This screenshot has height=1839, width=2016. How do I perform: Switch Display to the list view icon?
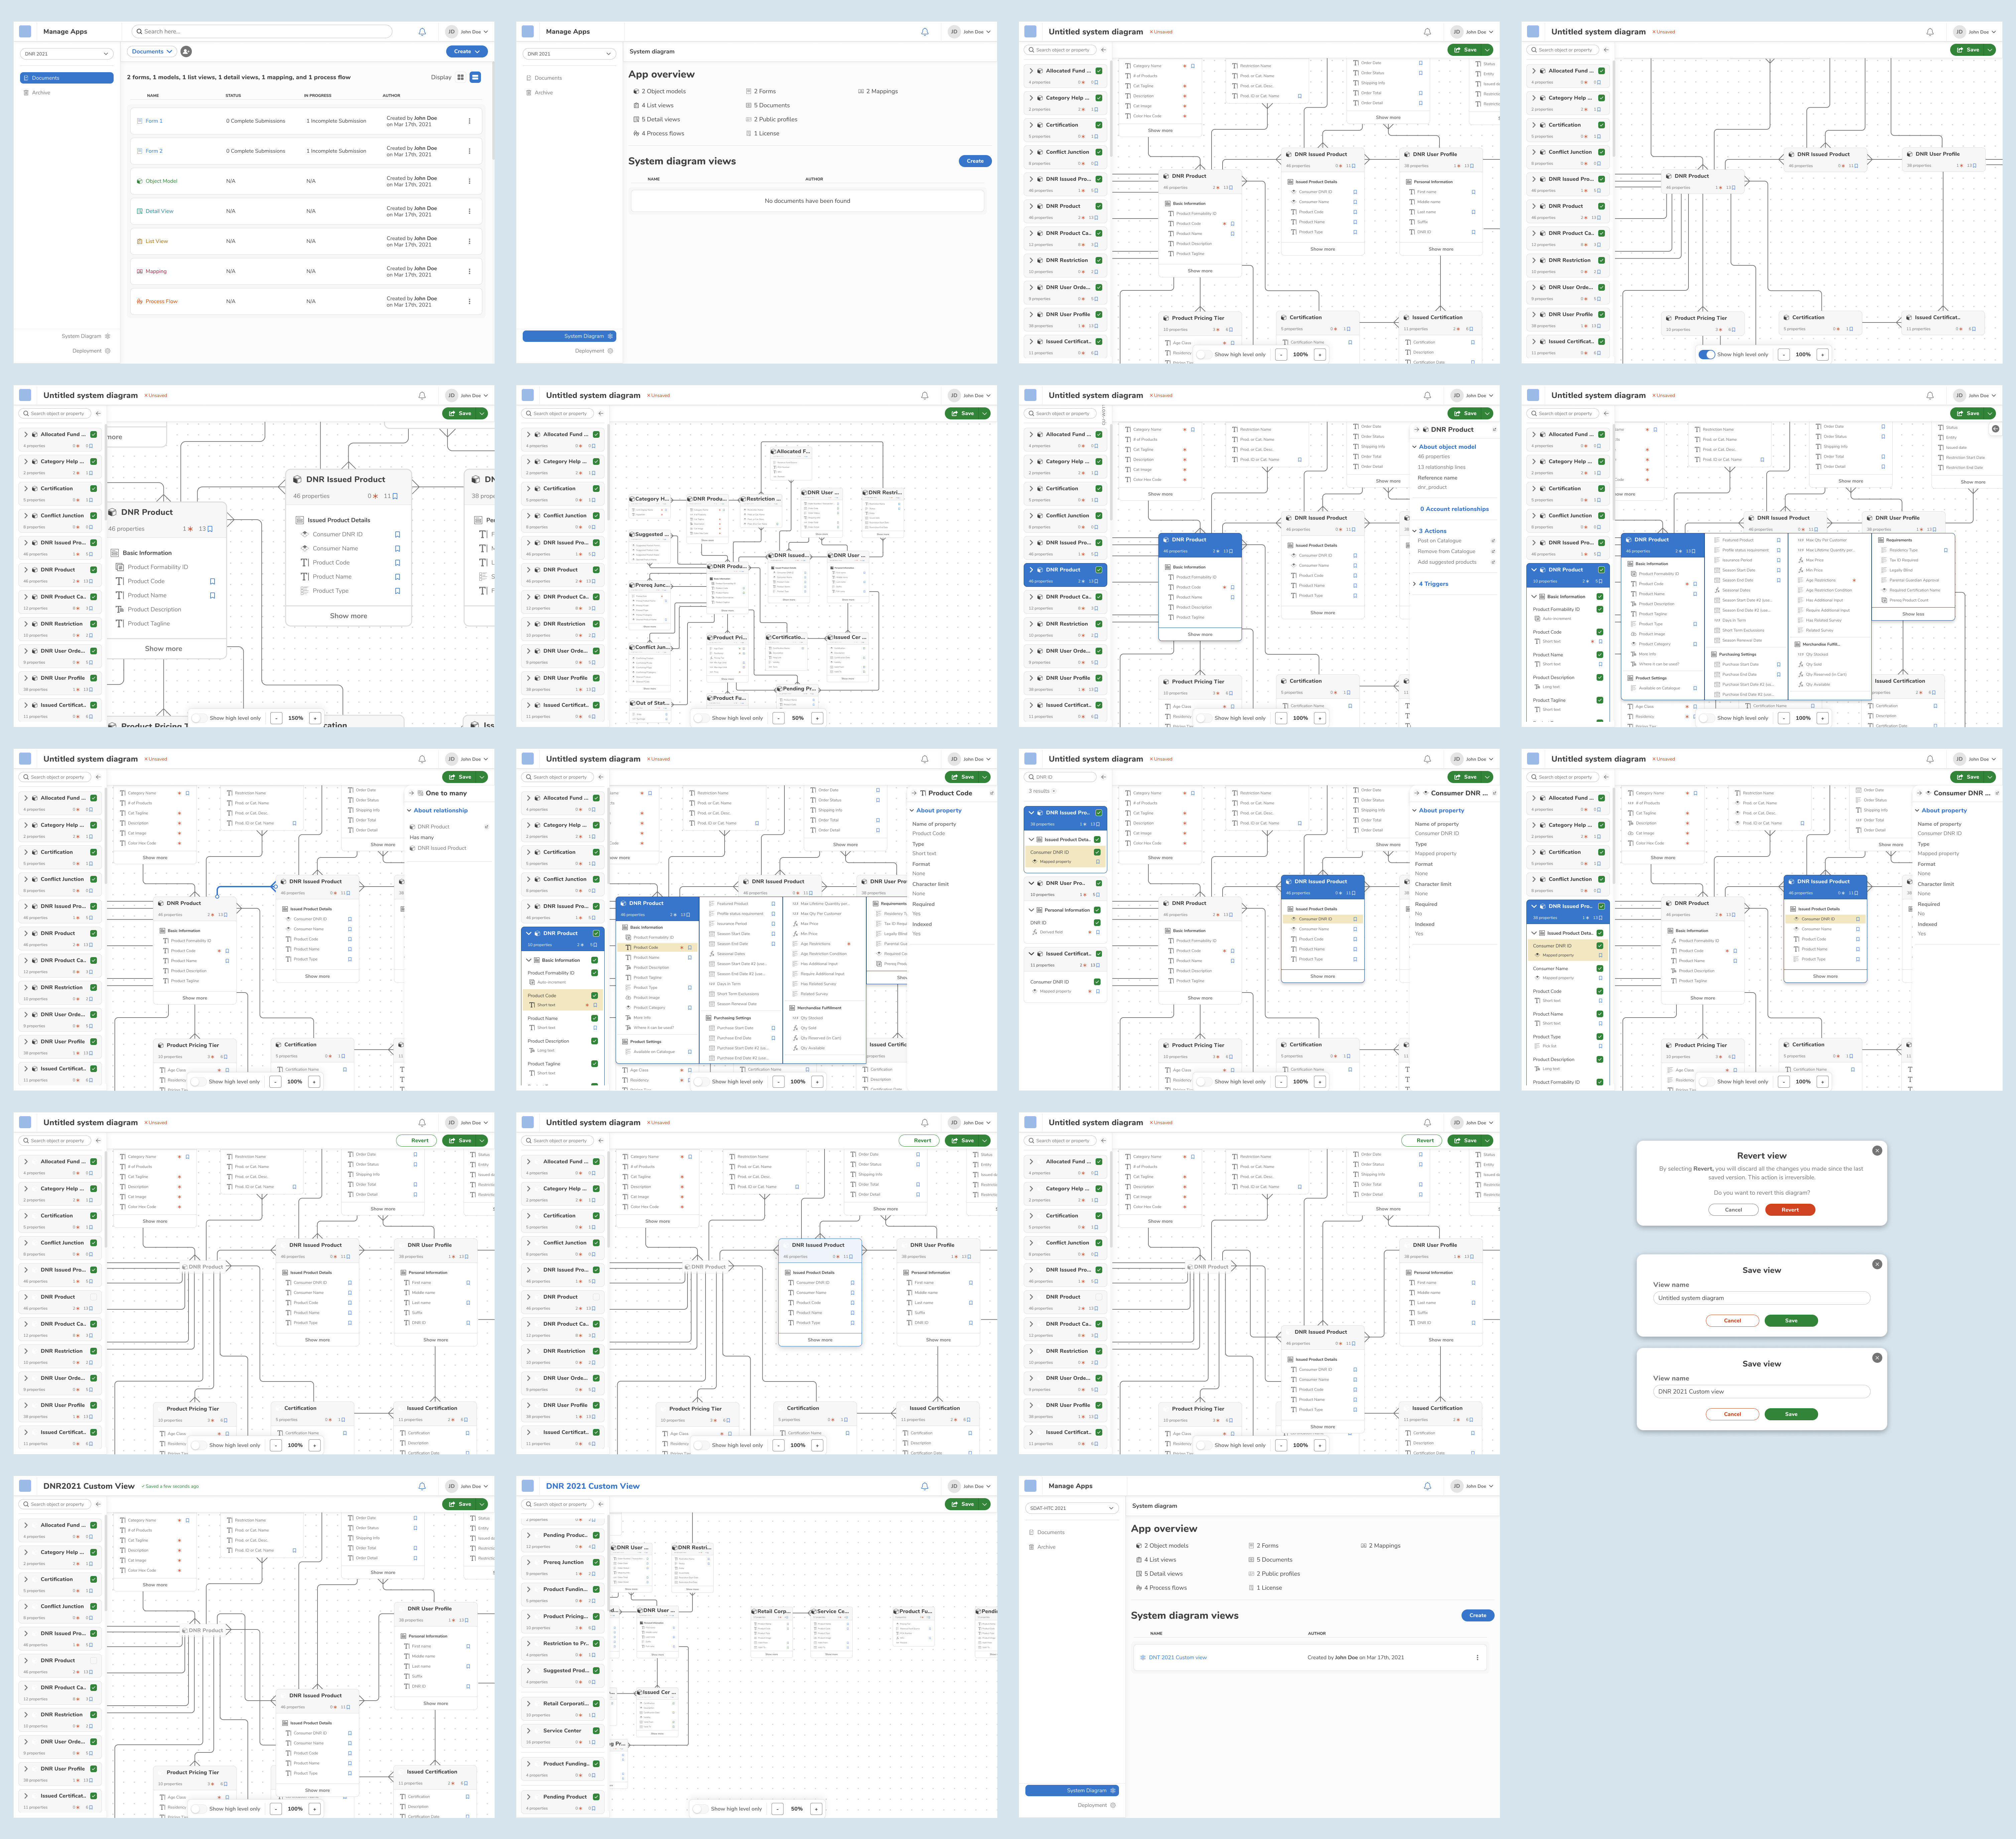pyautogui.click(x=475, y=77)
